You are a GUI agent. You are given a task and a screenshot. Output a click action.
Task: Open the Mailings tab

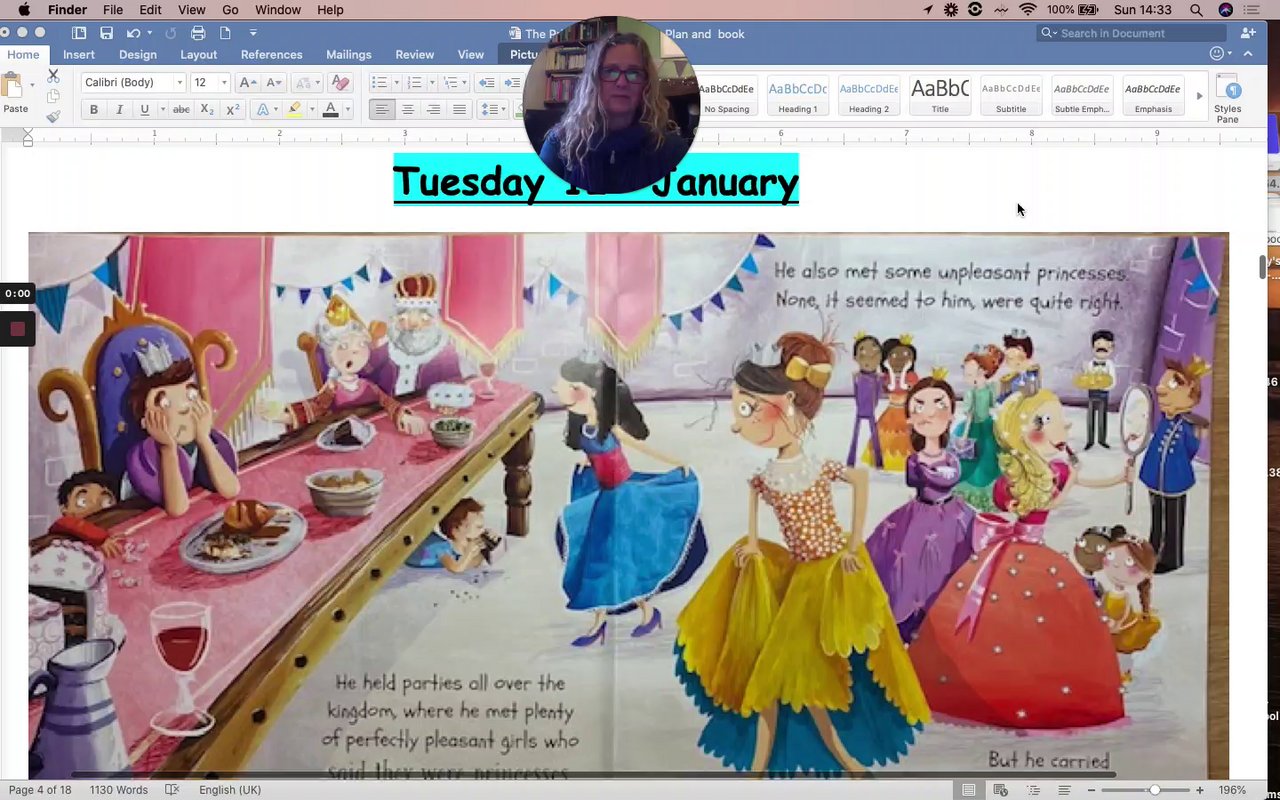pos(349,55)
